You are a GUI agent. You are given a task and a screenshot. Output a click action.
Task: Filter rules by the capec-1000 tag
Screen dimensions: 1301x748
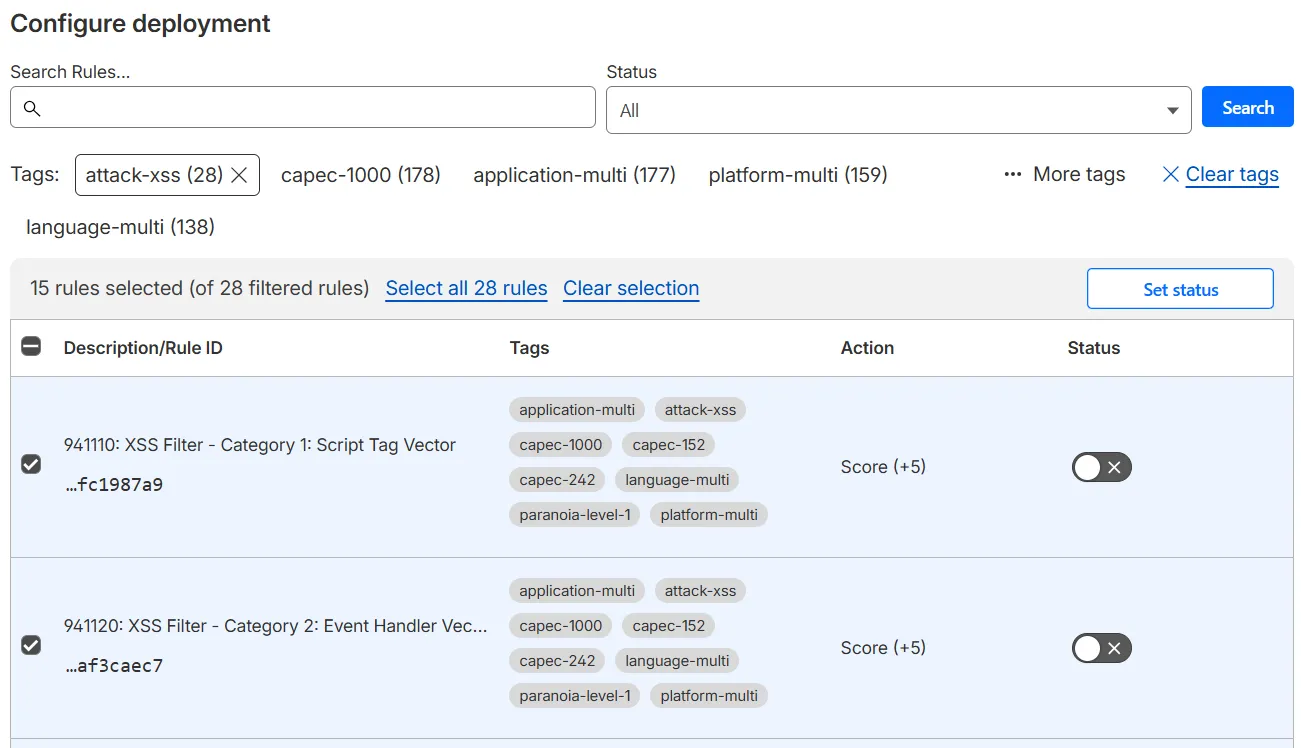[361, 174]
